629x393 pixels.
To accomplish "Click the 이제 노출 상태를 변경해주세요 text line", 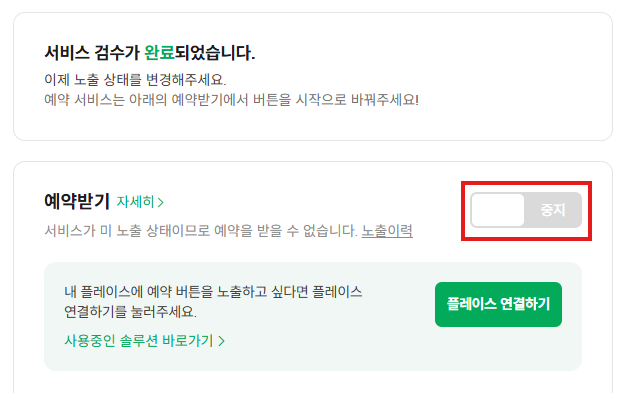I will [135, 80].
